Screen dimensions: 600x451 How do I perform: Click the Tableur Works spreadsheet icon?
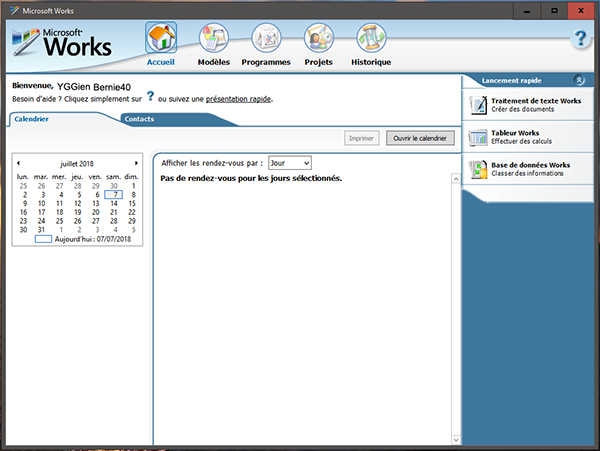[x=478, y=137]
